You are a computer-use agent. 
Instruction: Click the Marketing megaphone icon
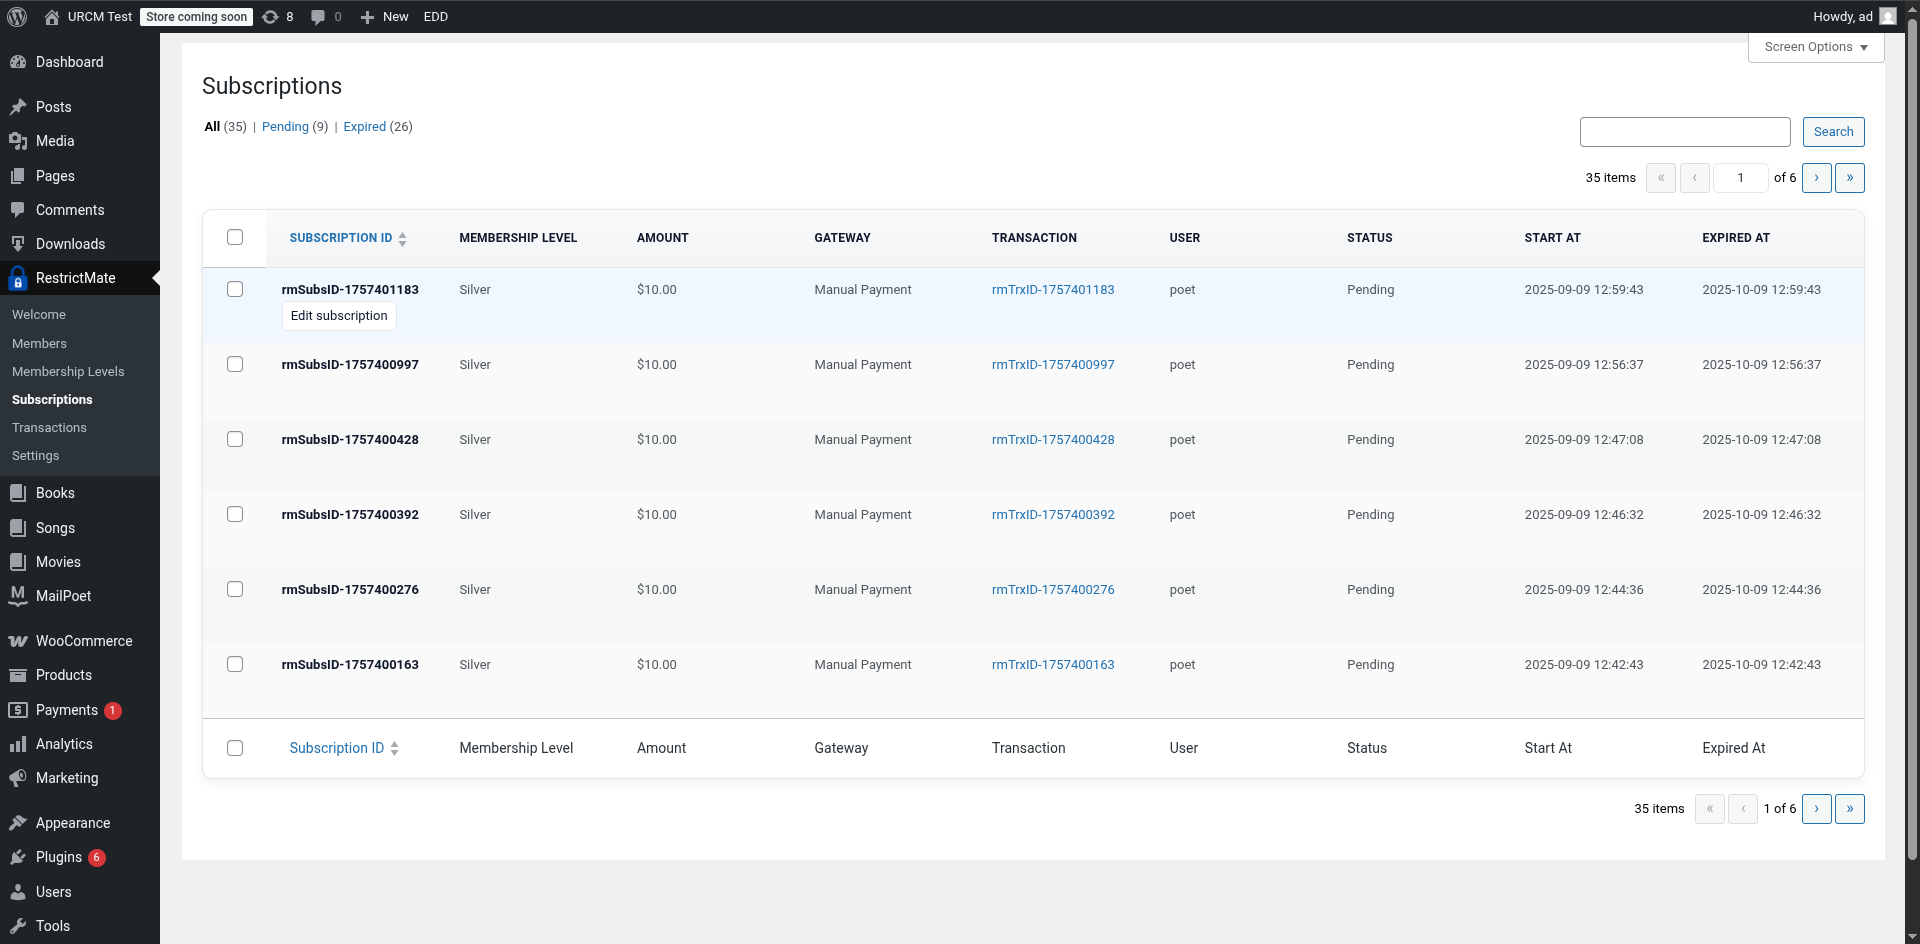pyautogui.click(x=18, y=778)
